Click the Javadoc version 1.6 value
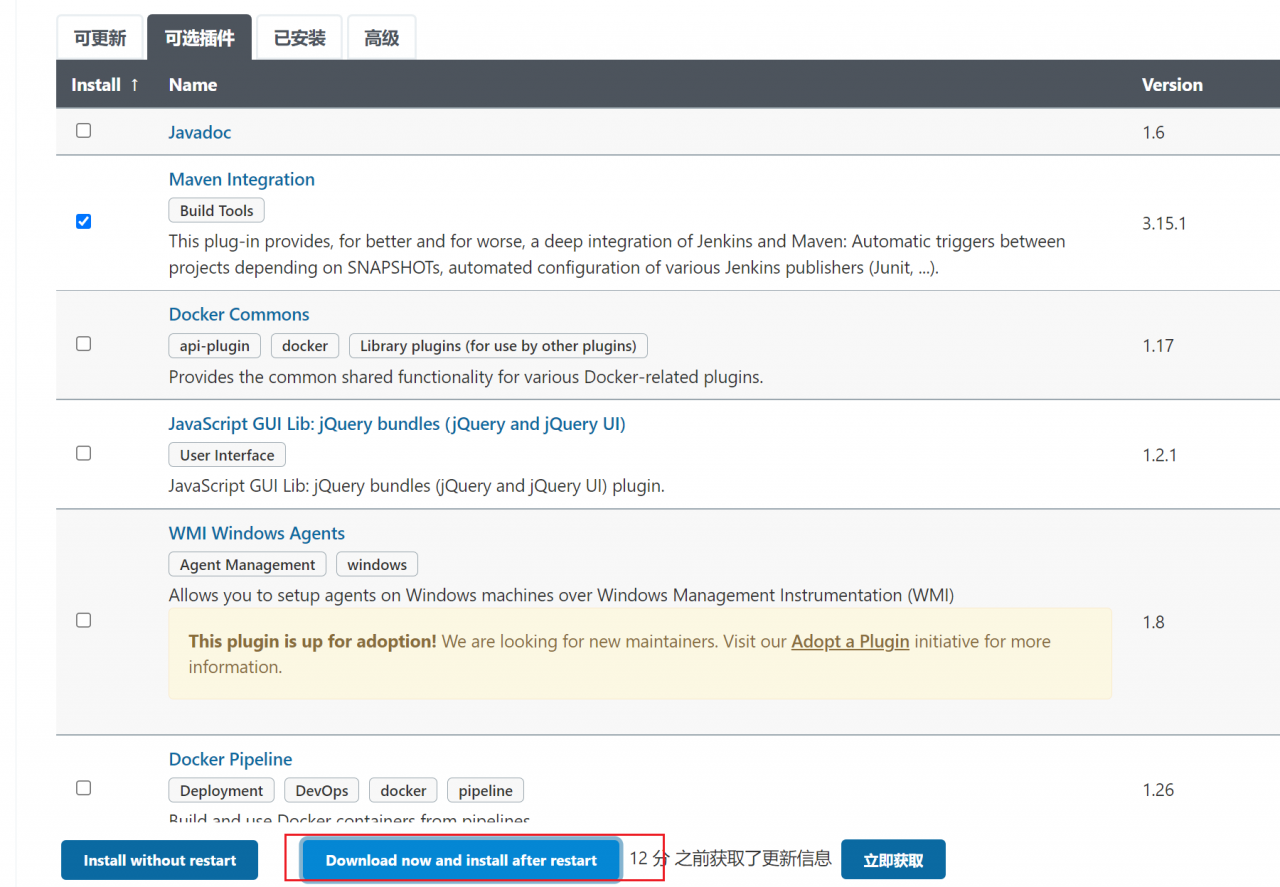Viewport: 1280px width, 887px height. tap(1154, 132)
